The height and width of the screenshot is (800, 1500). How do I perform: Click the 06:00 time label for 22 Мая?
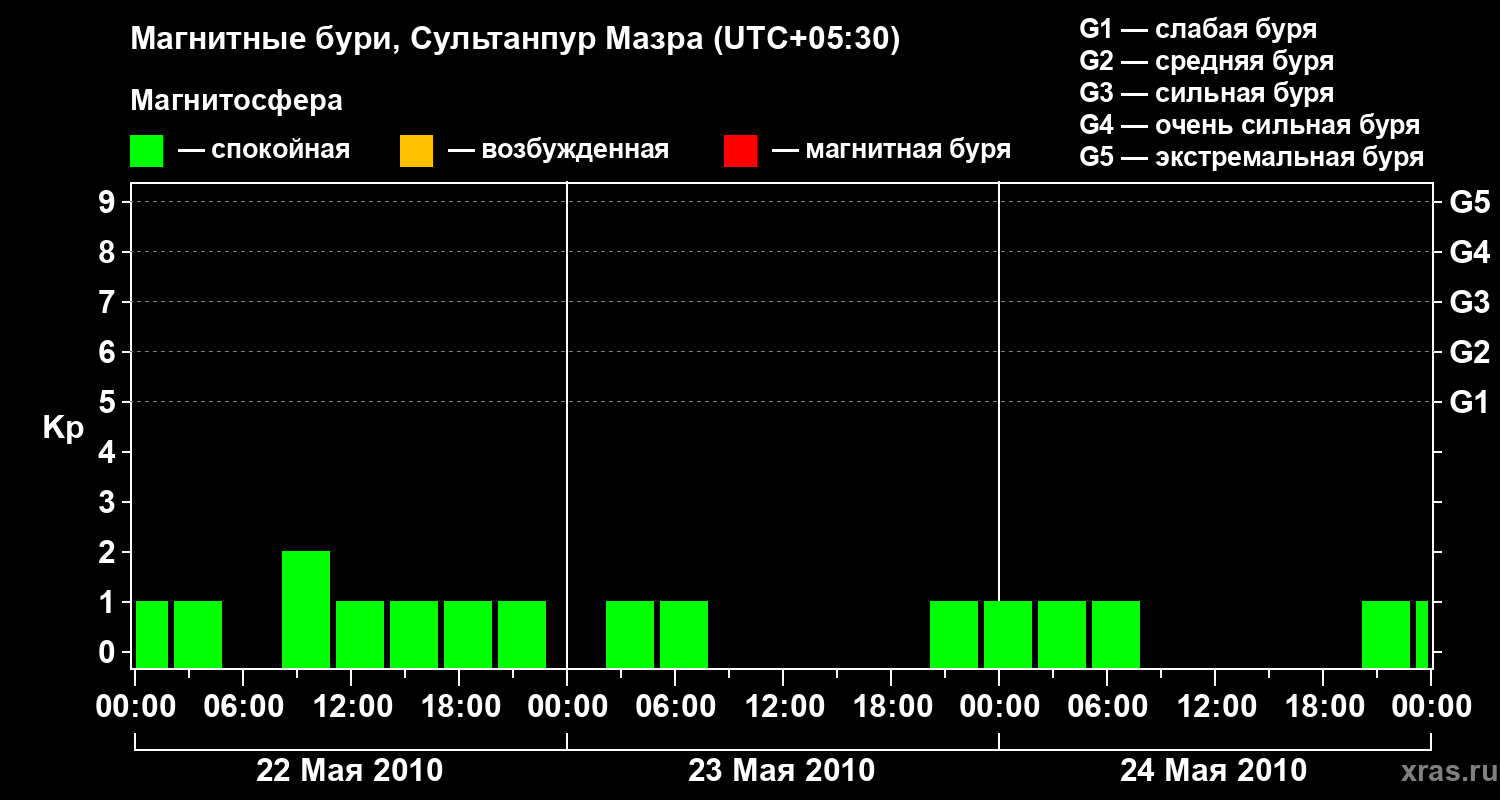pyautogui.click(x=243, y=707)
